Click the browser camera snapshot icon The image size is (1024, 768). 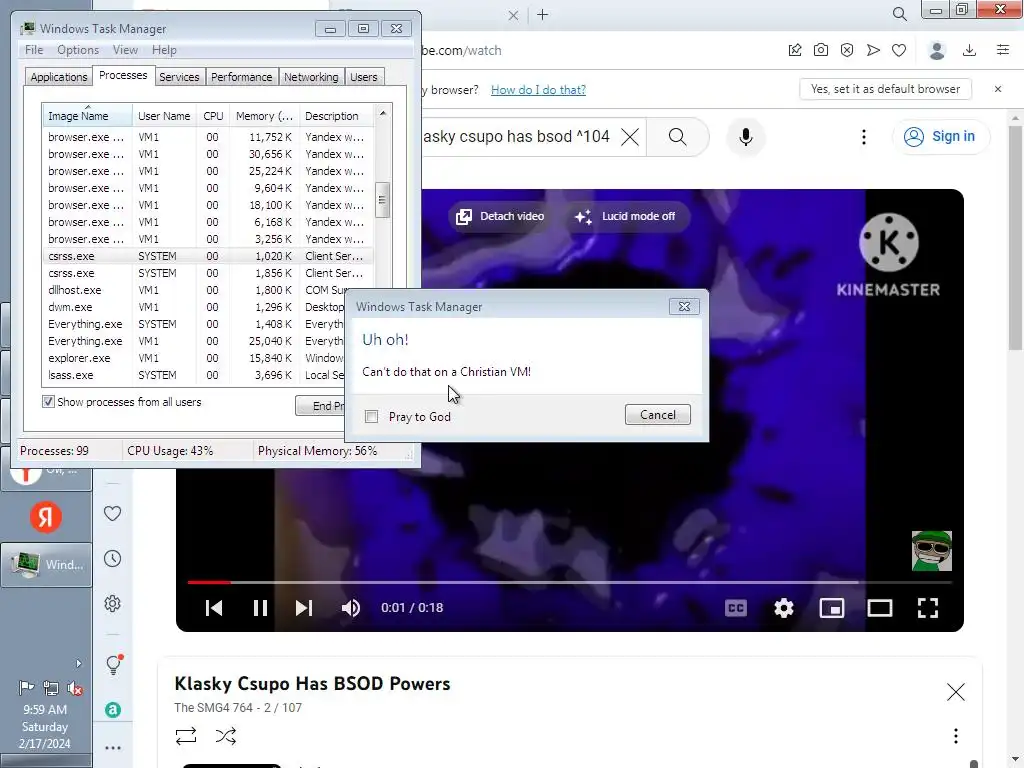(821, 50)
